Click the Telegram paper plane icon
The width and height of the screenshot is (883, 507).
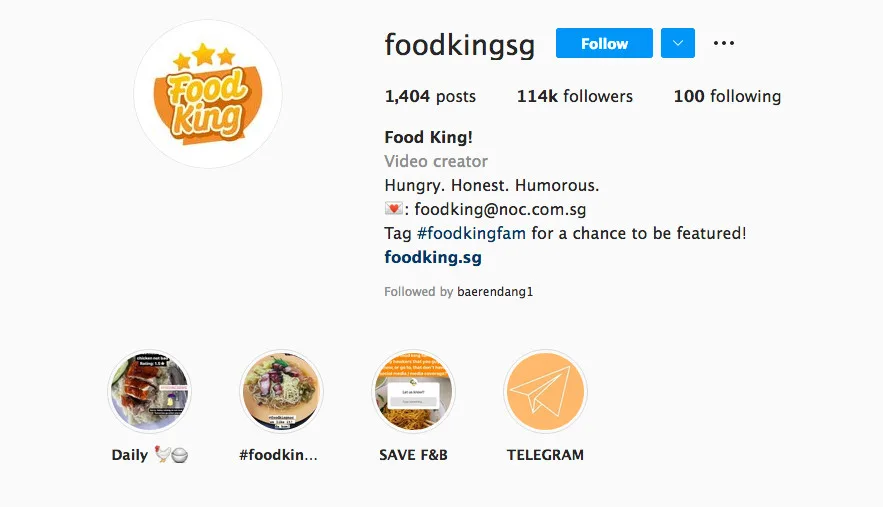pos(545,391)
